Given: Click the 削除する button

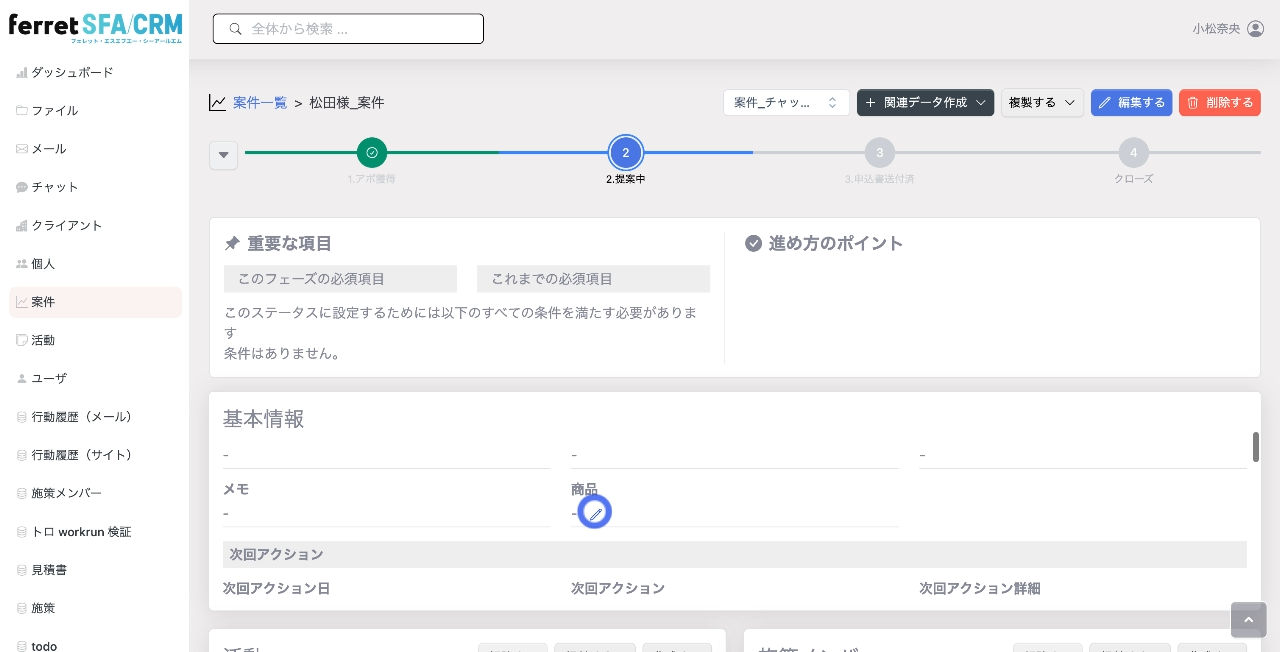Looking at the screenshot, I should 1220,102.
